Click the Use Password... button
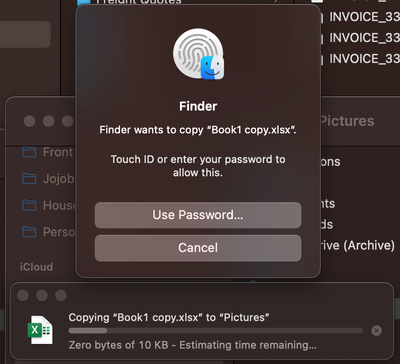Image resolution: width=400 pixels, height=364 pixels. click(x=198, y=215)
